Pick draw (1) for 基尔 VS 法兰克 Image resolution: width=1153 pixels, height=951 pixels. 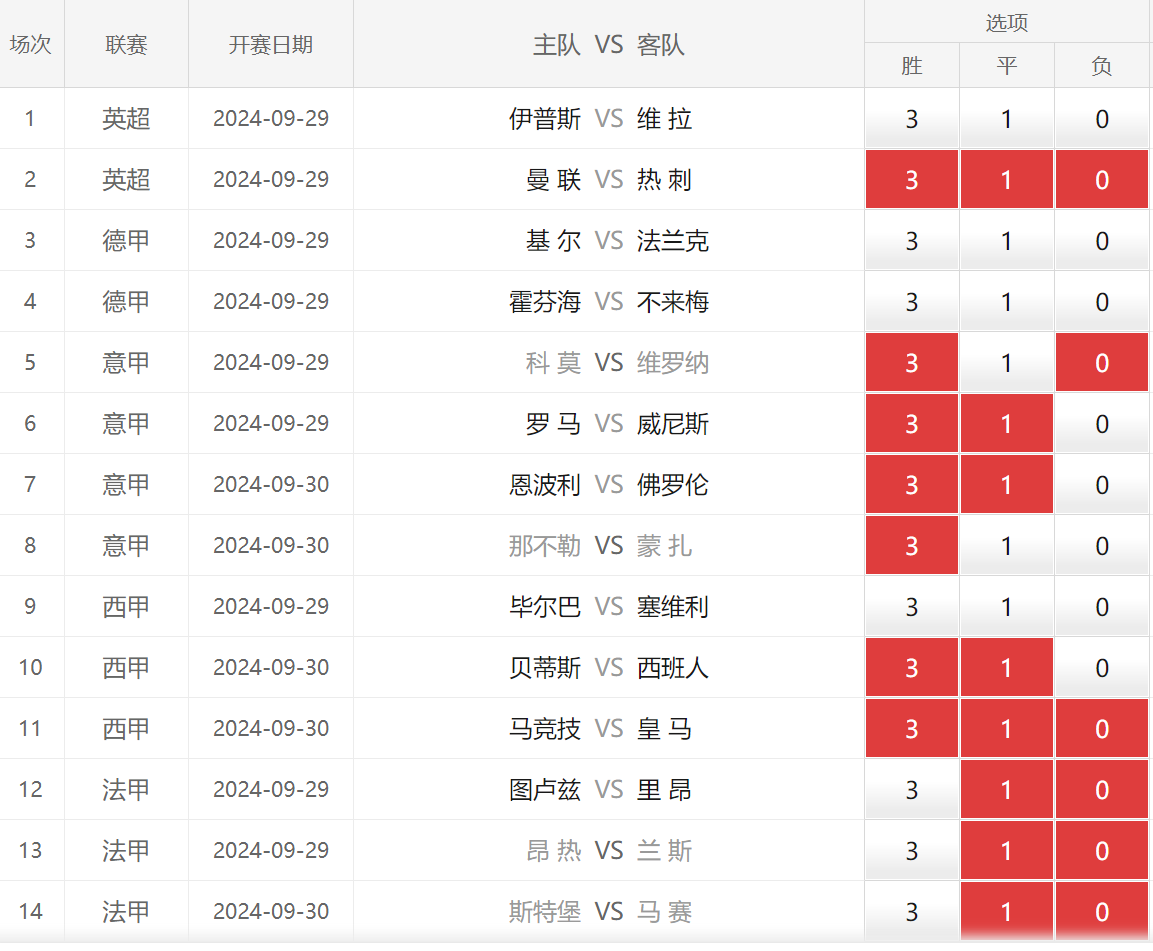[x=1007, y=241]
